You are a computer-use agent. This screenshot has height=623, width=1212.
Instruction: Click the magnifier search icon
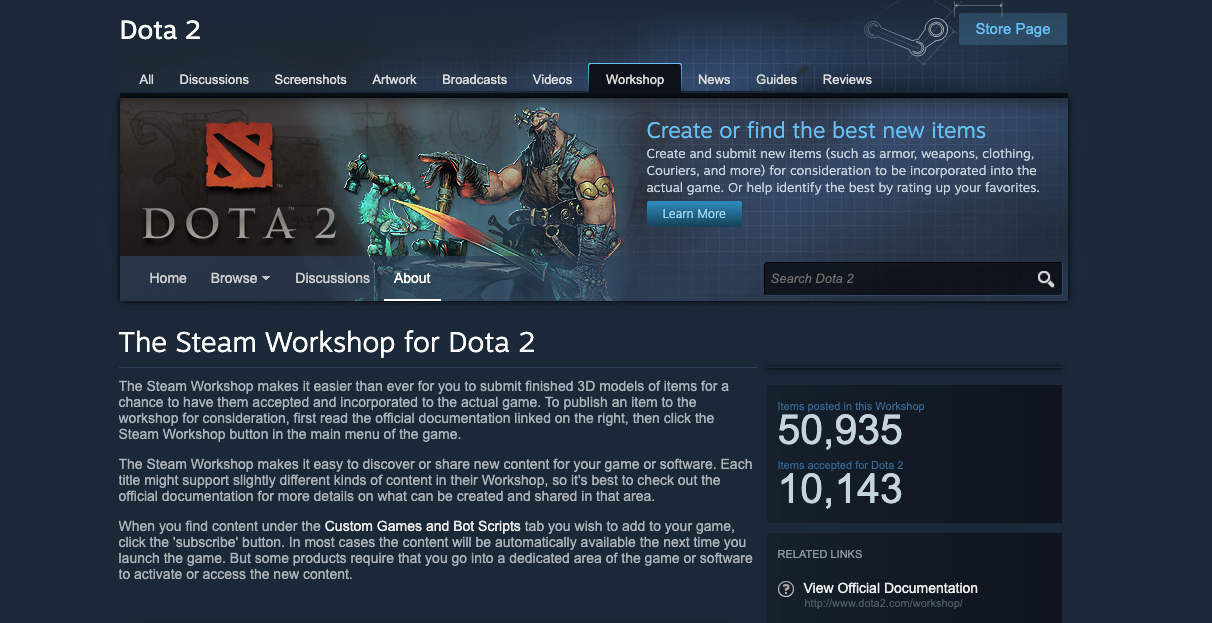1045,279
